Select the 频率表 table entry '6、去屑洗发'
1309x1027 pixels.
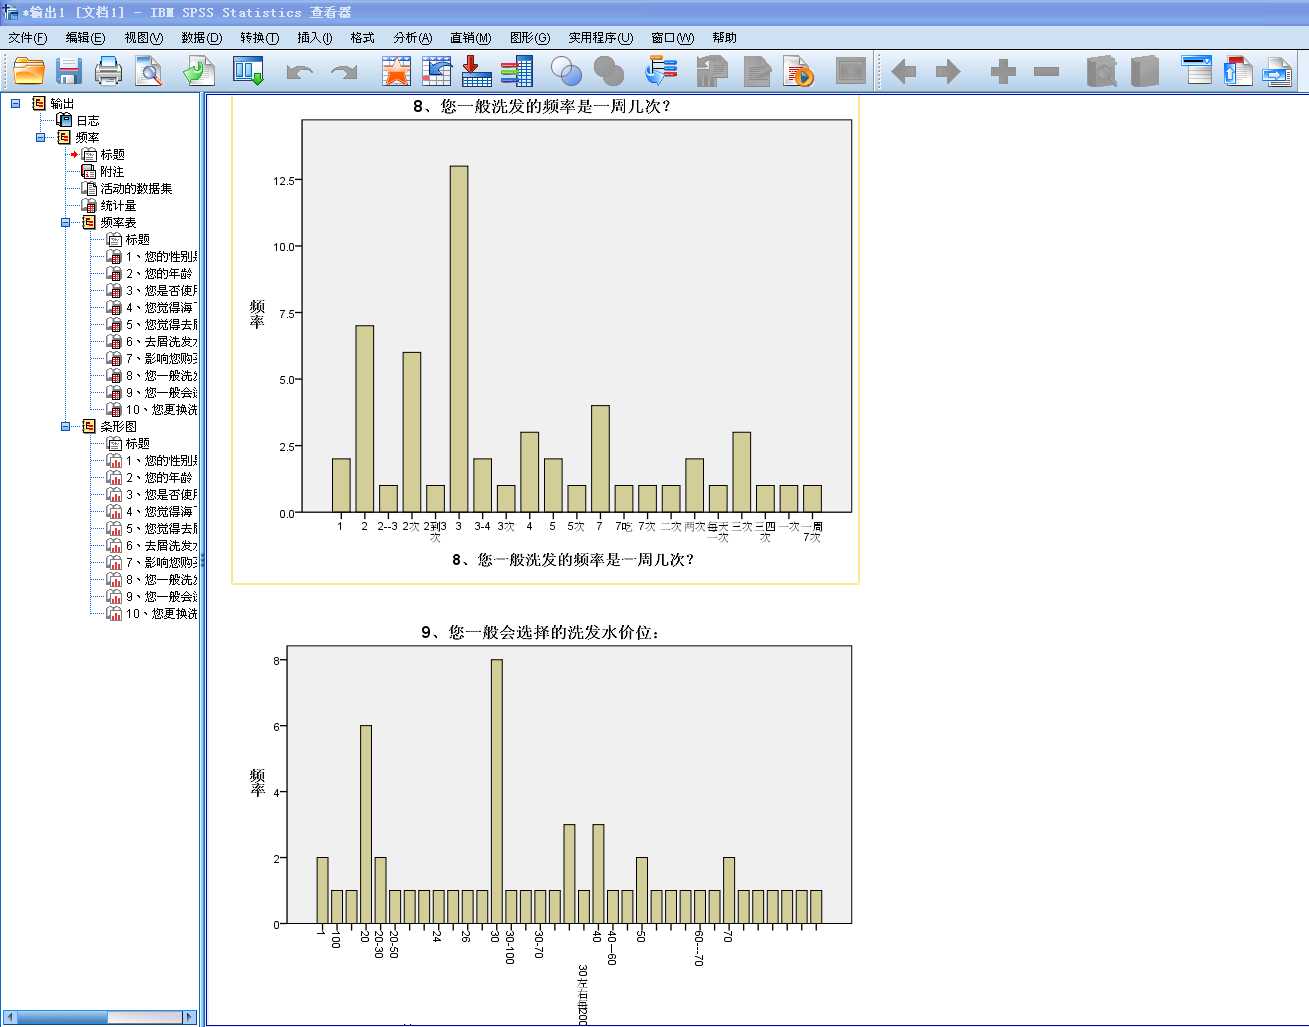click(x=161, y=341)
